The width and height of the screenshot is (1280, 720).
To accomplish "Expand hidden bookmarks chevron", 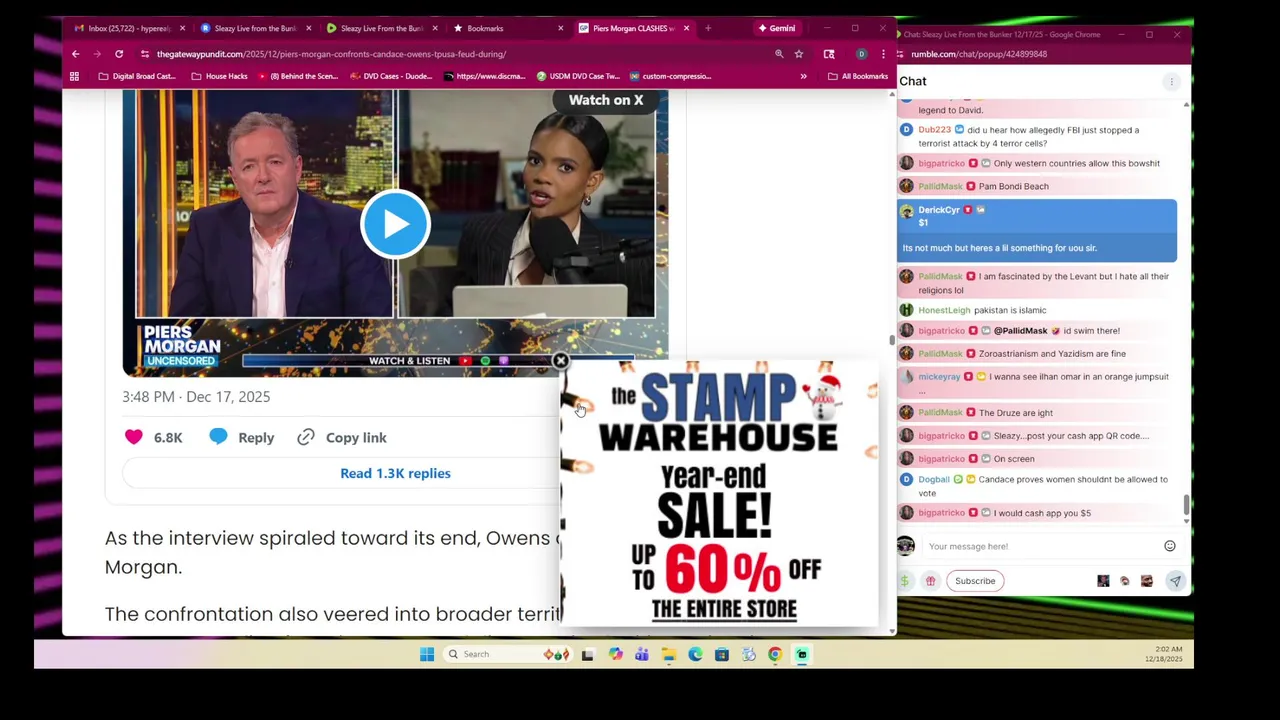I will pos(803,76).
